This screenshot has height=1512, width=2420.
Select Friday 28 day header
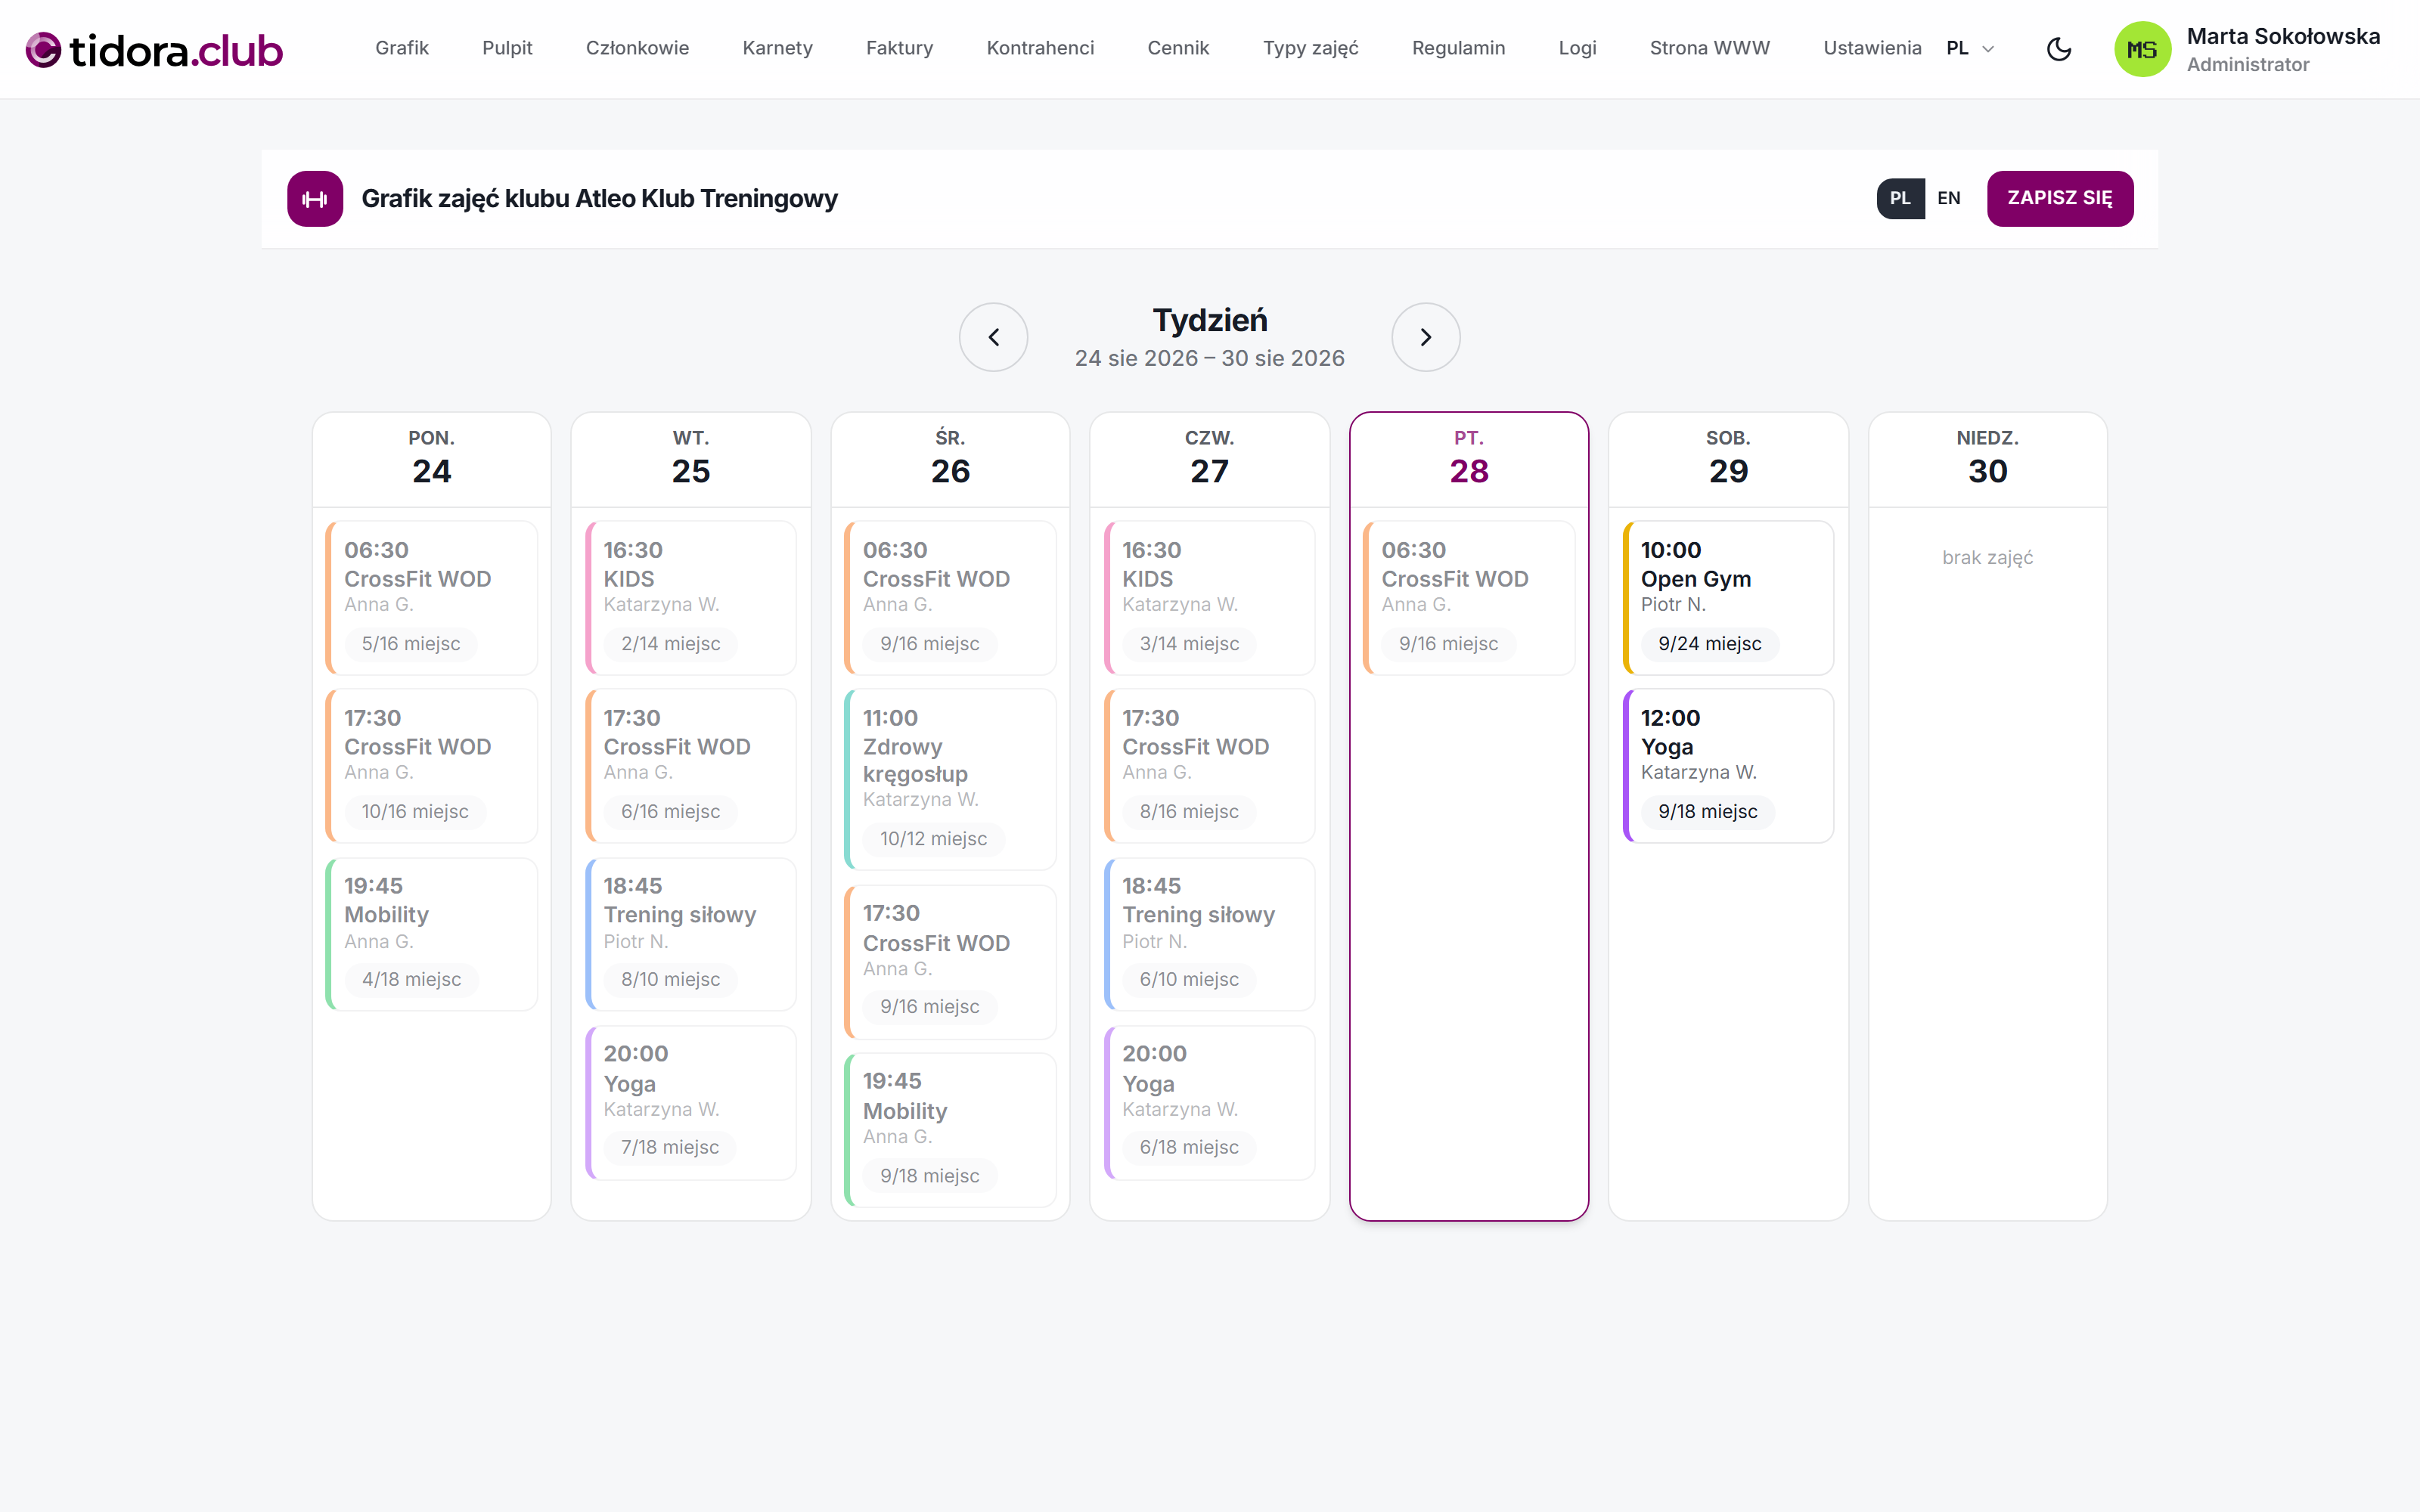1469,459
